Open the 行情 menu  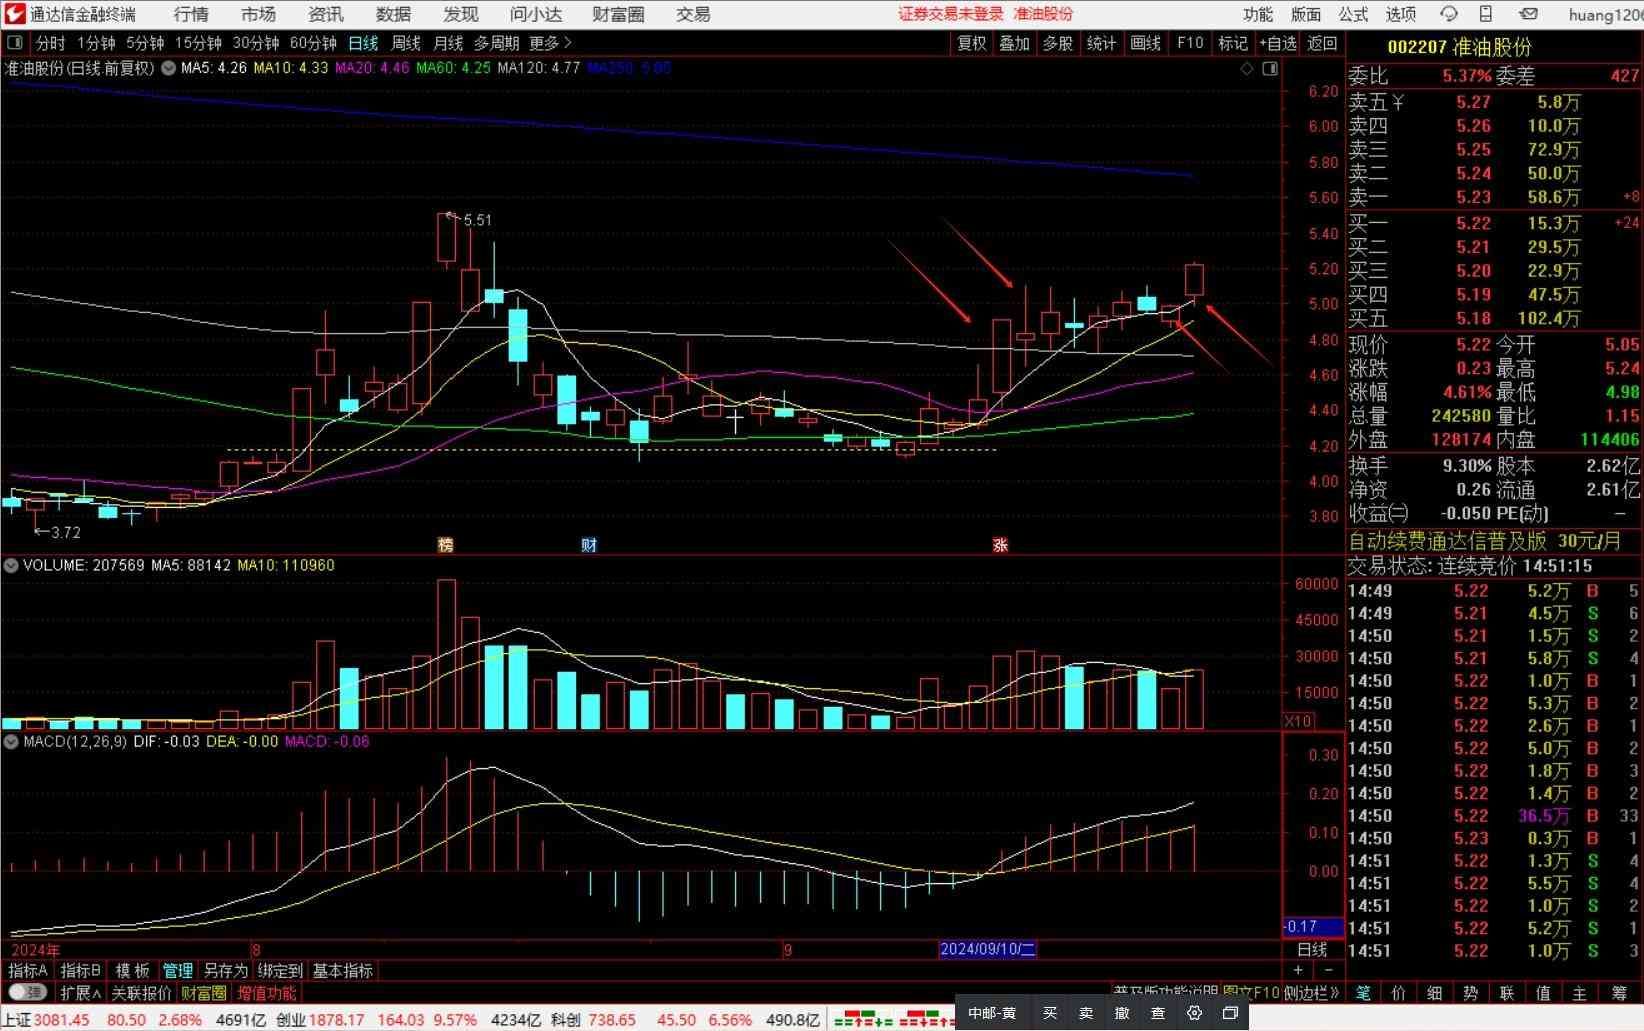point(191,14)
